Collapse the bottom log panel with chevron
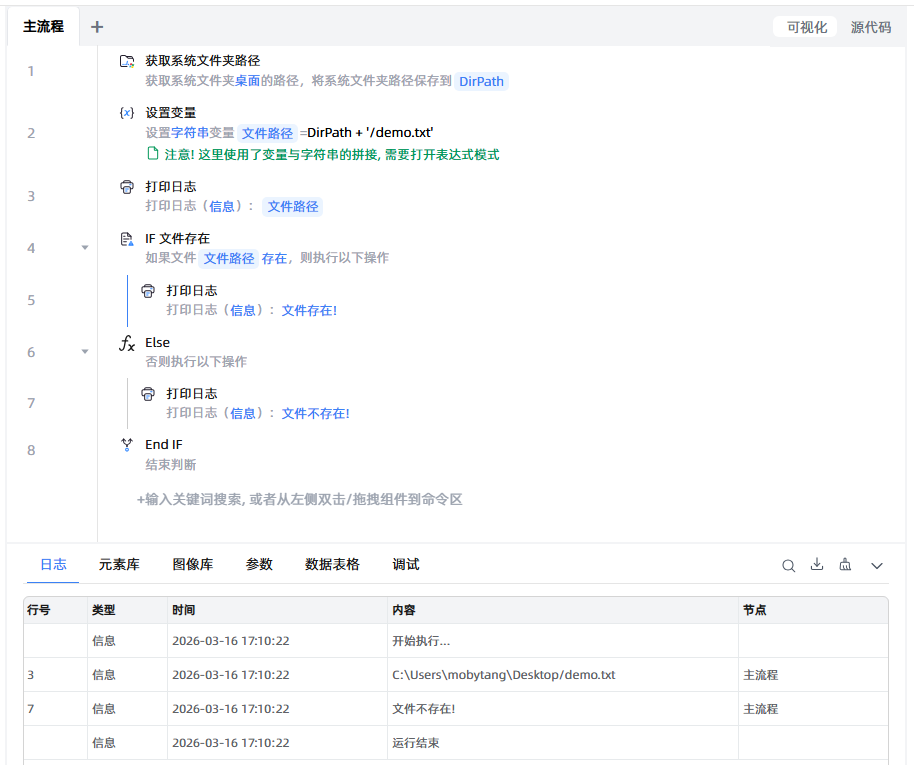The image size is (914, 765). pyautogui.click(x=877, y=566)
